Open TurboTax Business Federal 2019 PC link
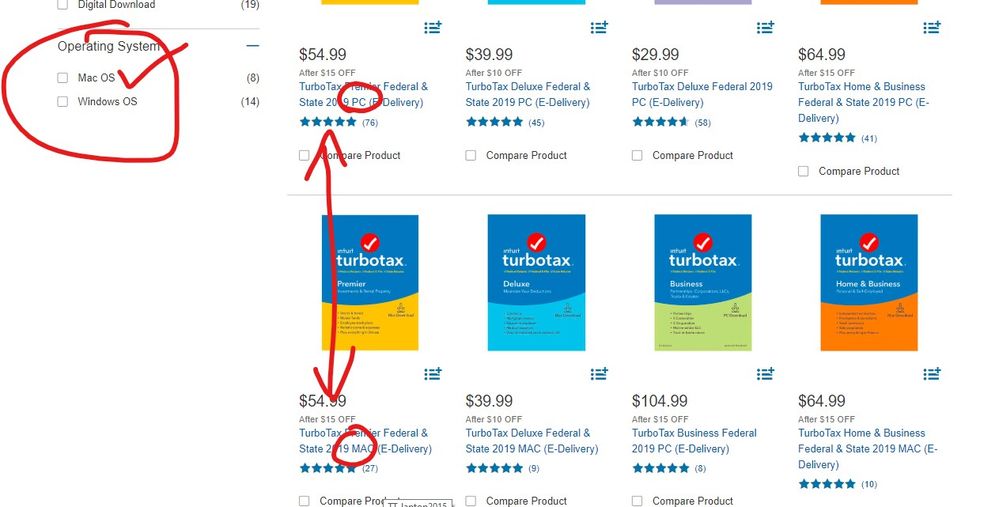 694,441
